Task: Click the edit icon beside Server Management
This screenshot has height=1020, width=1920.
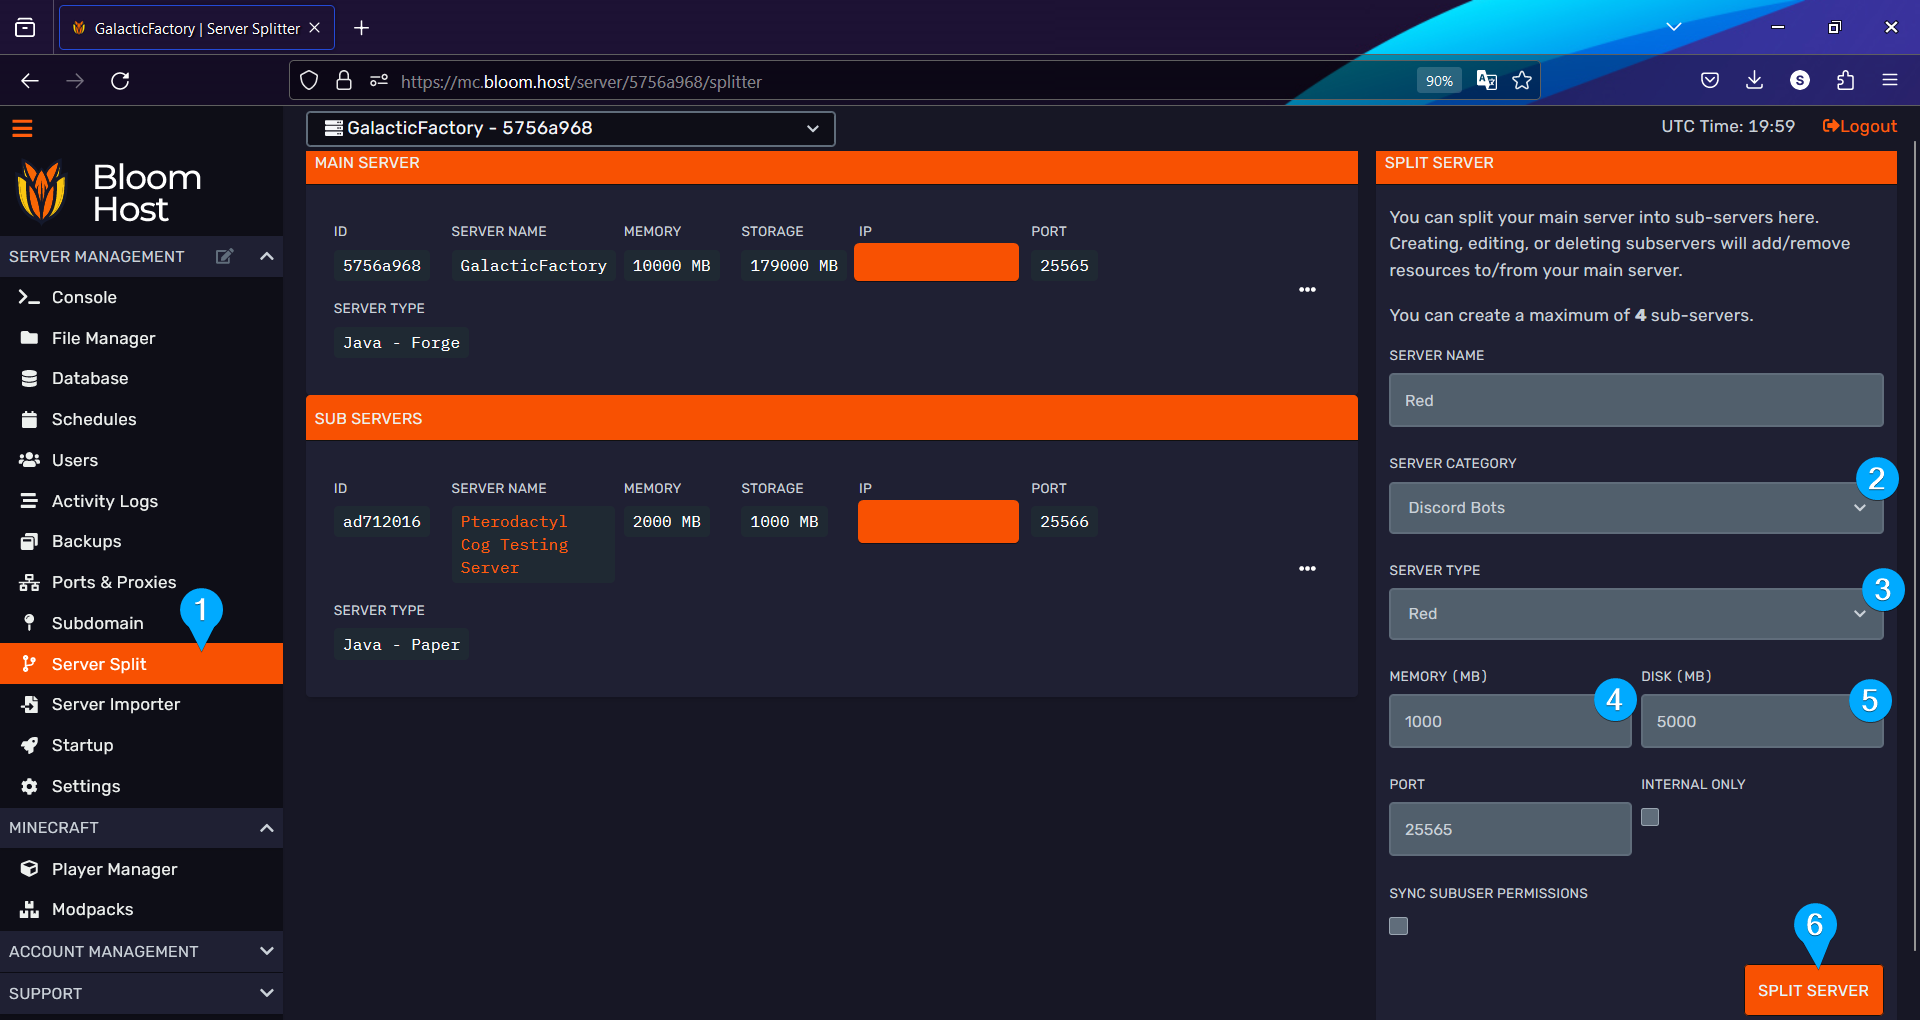Action: click(225, 256)
